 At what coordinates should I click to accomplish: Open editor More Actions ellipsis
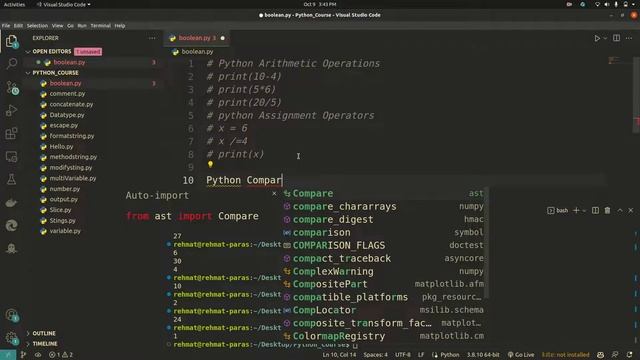coord(629,38)
